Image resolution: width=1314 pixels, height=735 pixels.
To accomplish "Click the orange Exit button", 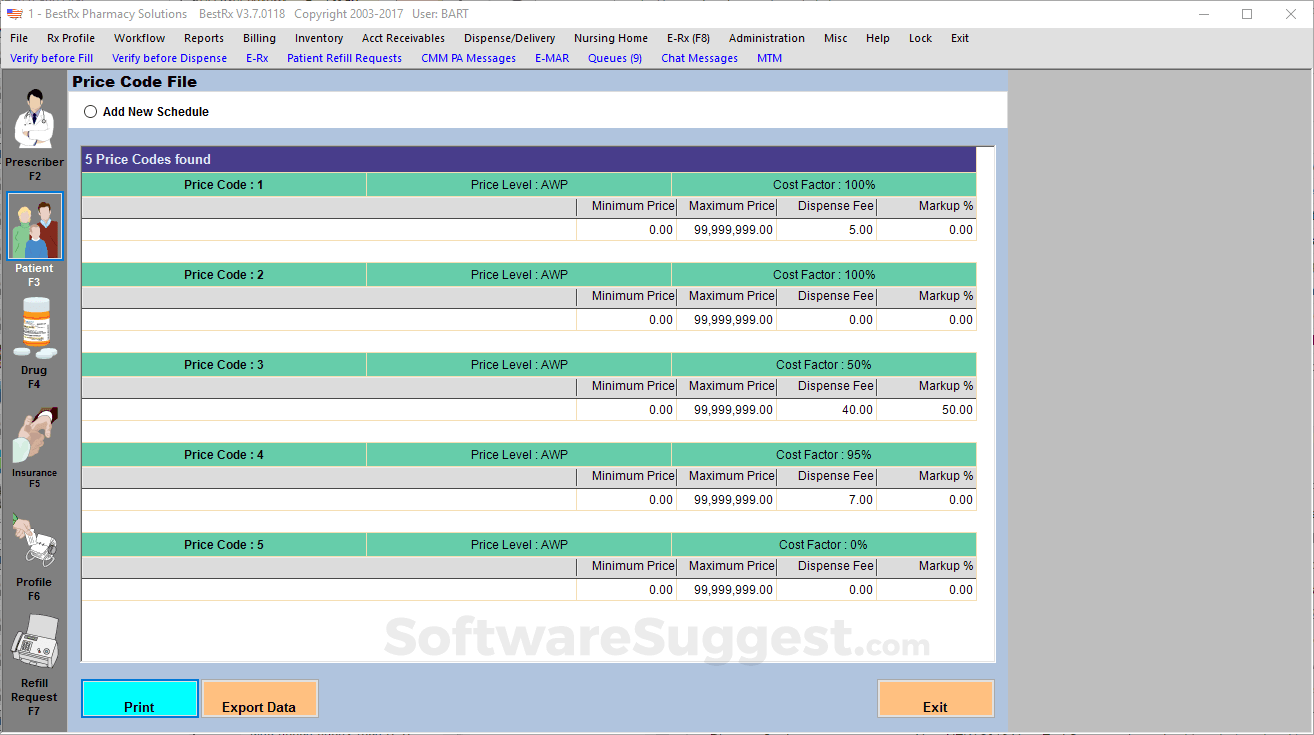I will click(935, 699).
